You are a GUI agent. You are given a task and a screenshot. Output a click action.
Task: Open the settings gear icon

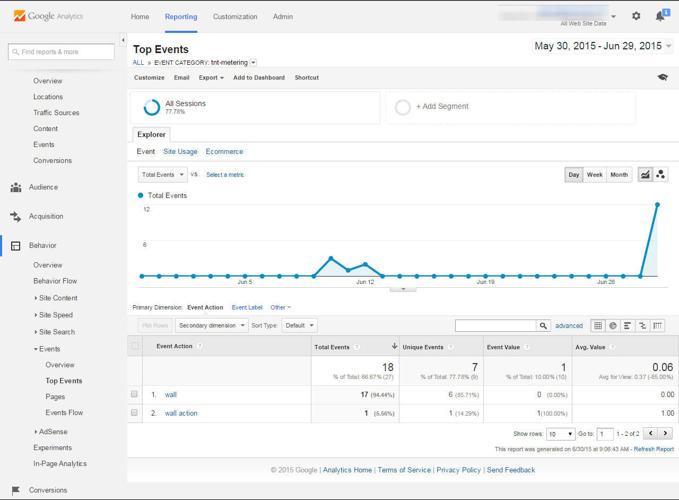(636, 16)
